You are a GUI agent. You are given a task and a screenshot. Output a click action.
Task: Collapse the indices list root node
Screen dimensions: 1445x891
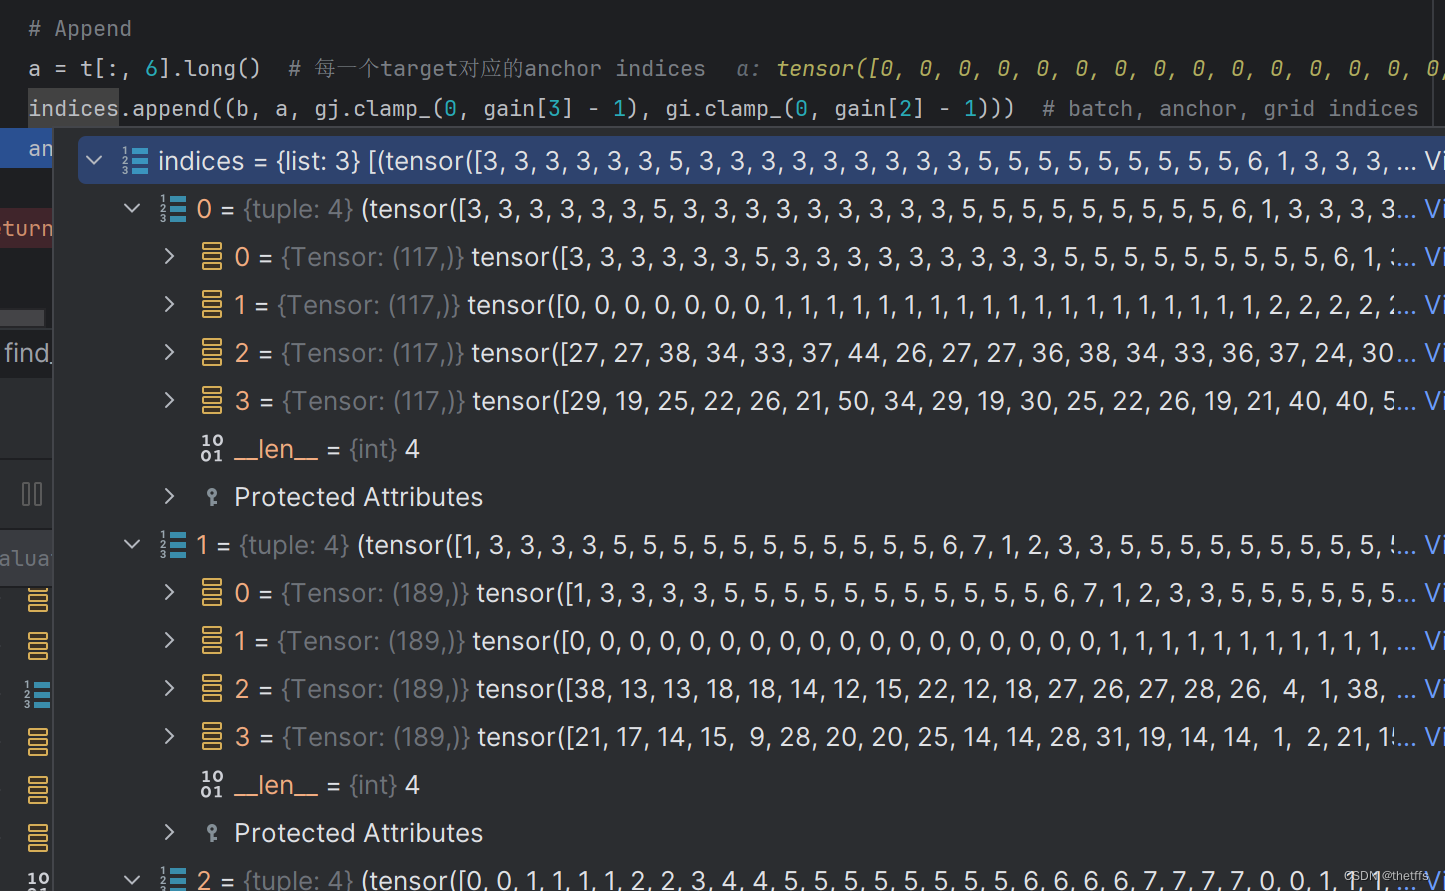[95, 160]
